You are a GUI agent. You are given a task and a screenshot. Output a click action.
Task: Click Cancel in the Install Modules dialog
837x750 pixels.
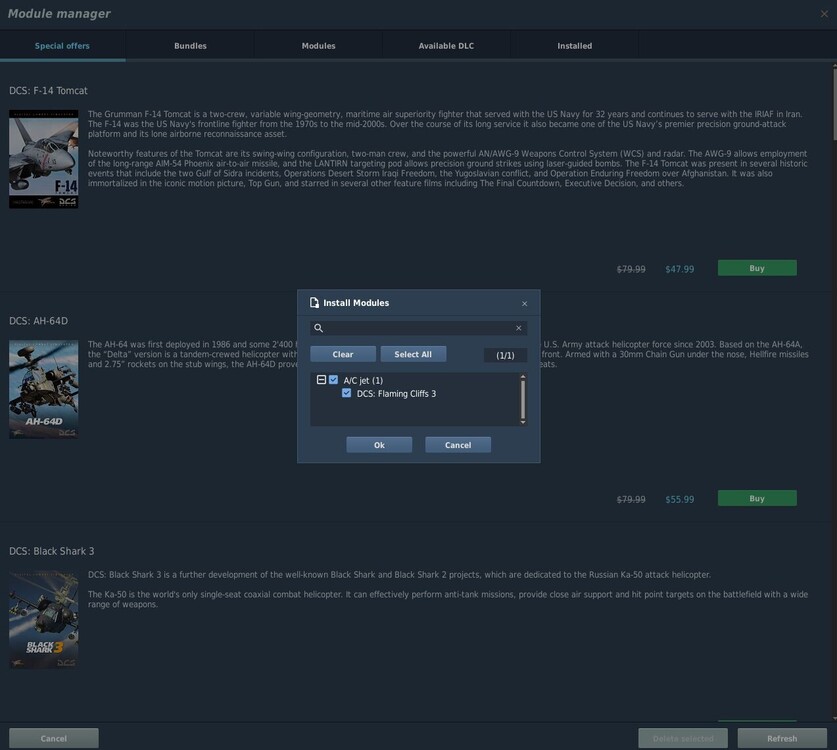click(458, 445)
